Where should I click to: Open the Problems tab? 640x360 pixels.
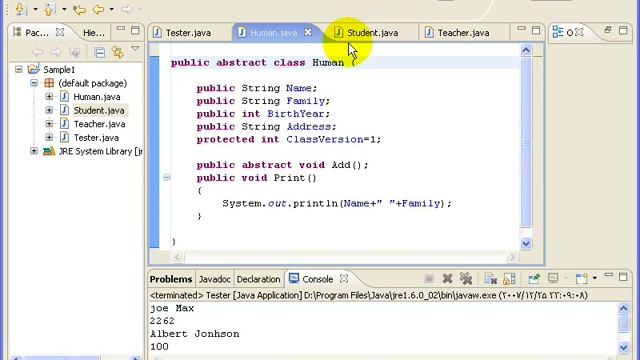coord(171,279)
